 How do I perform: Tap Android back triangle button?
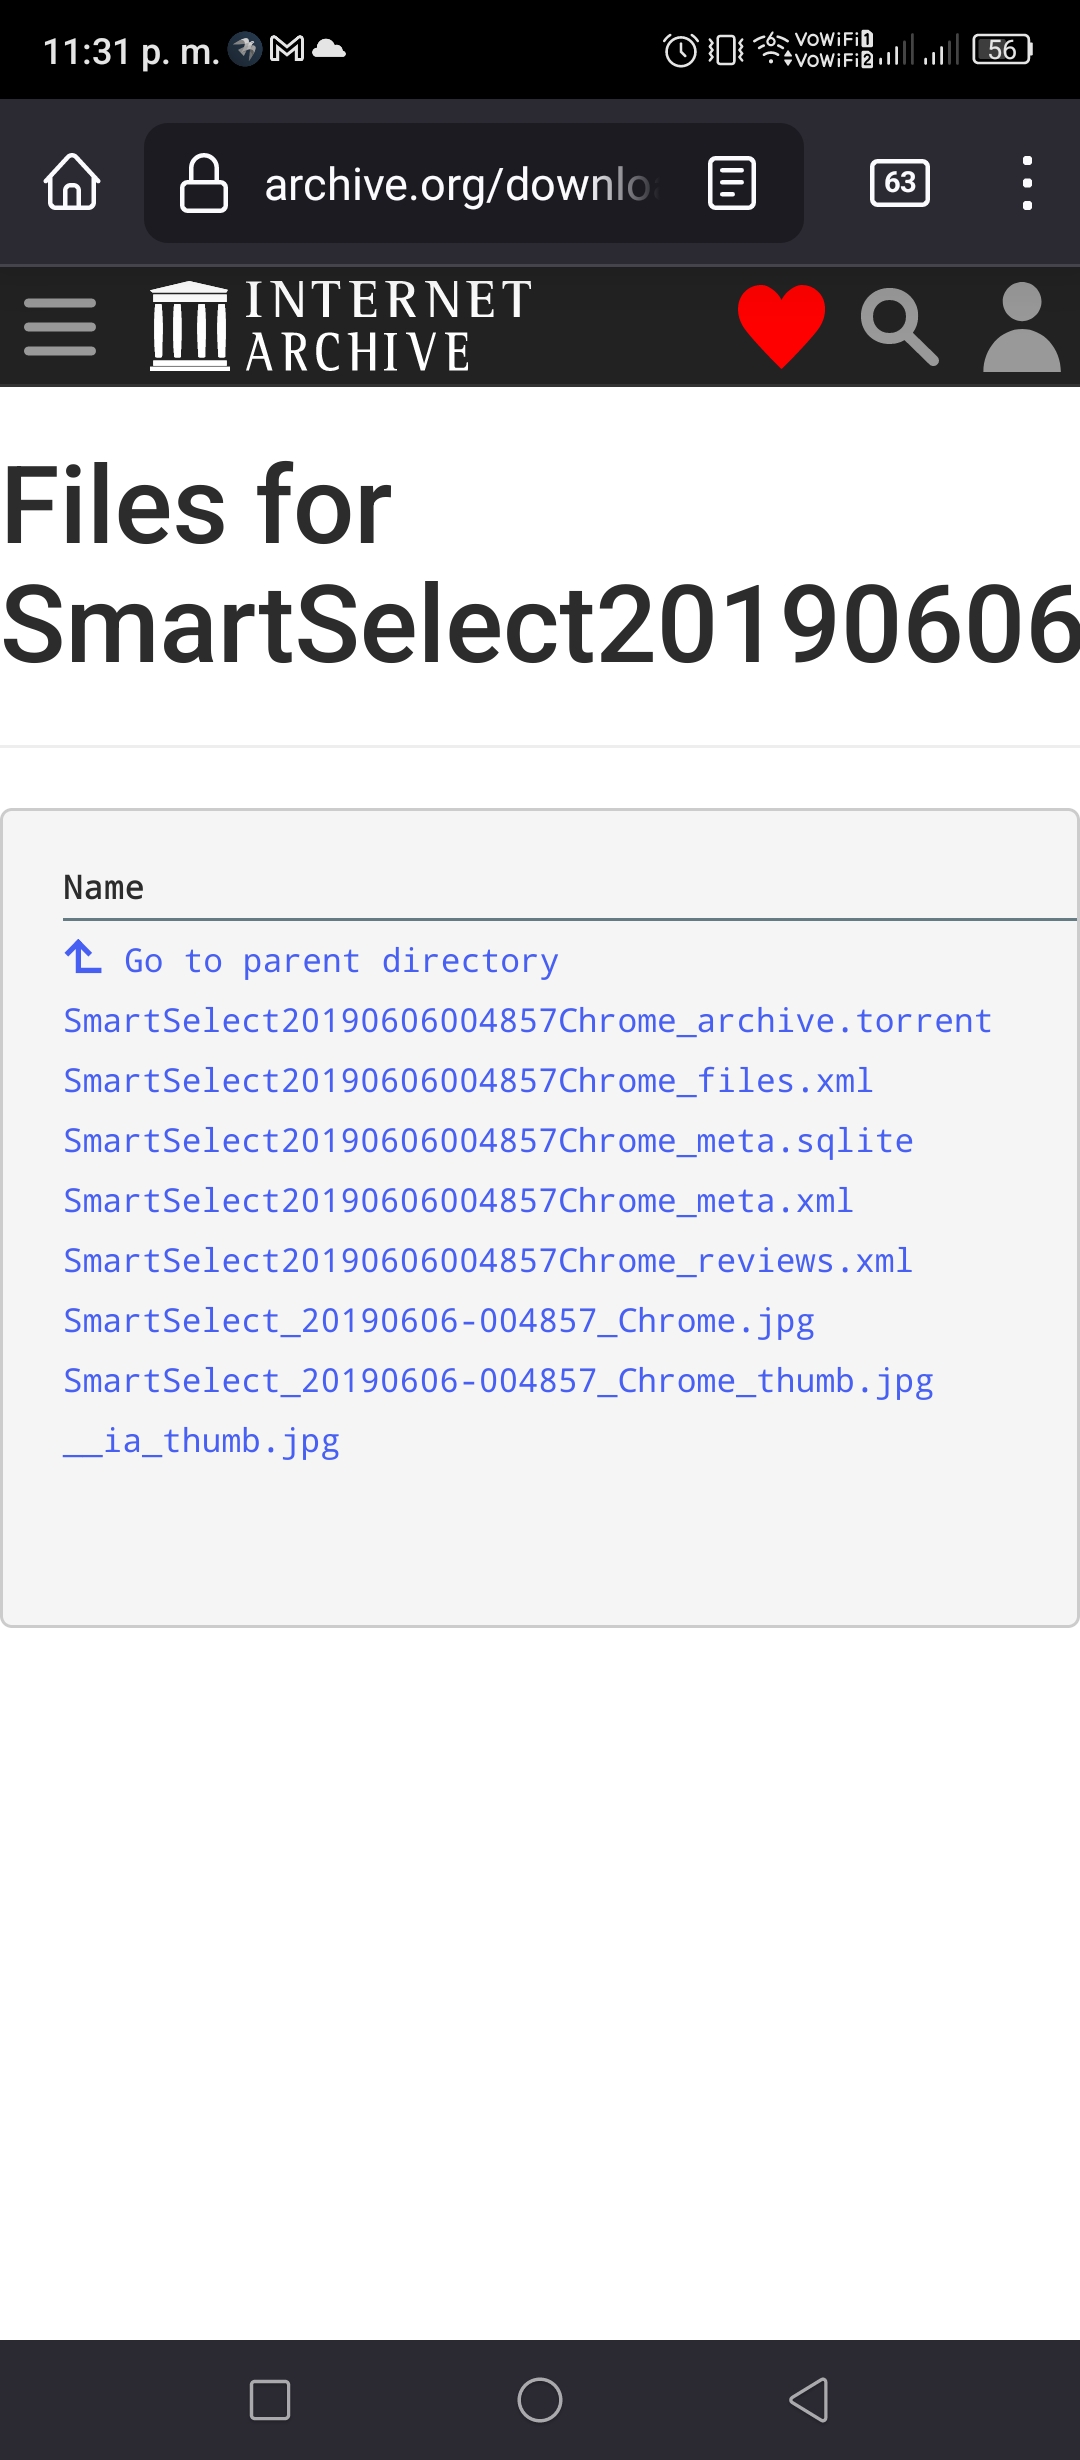click(809, 2399)
